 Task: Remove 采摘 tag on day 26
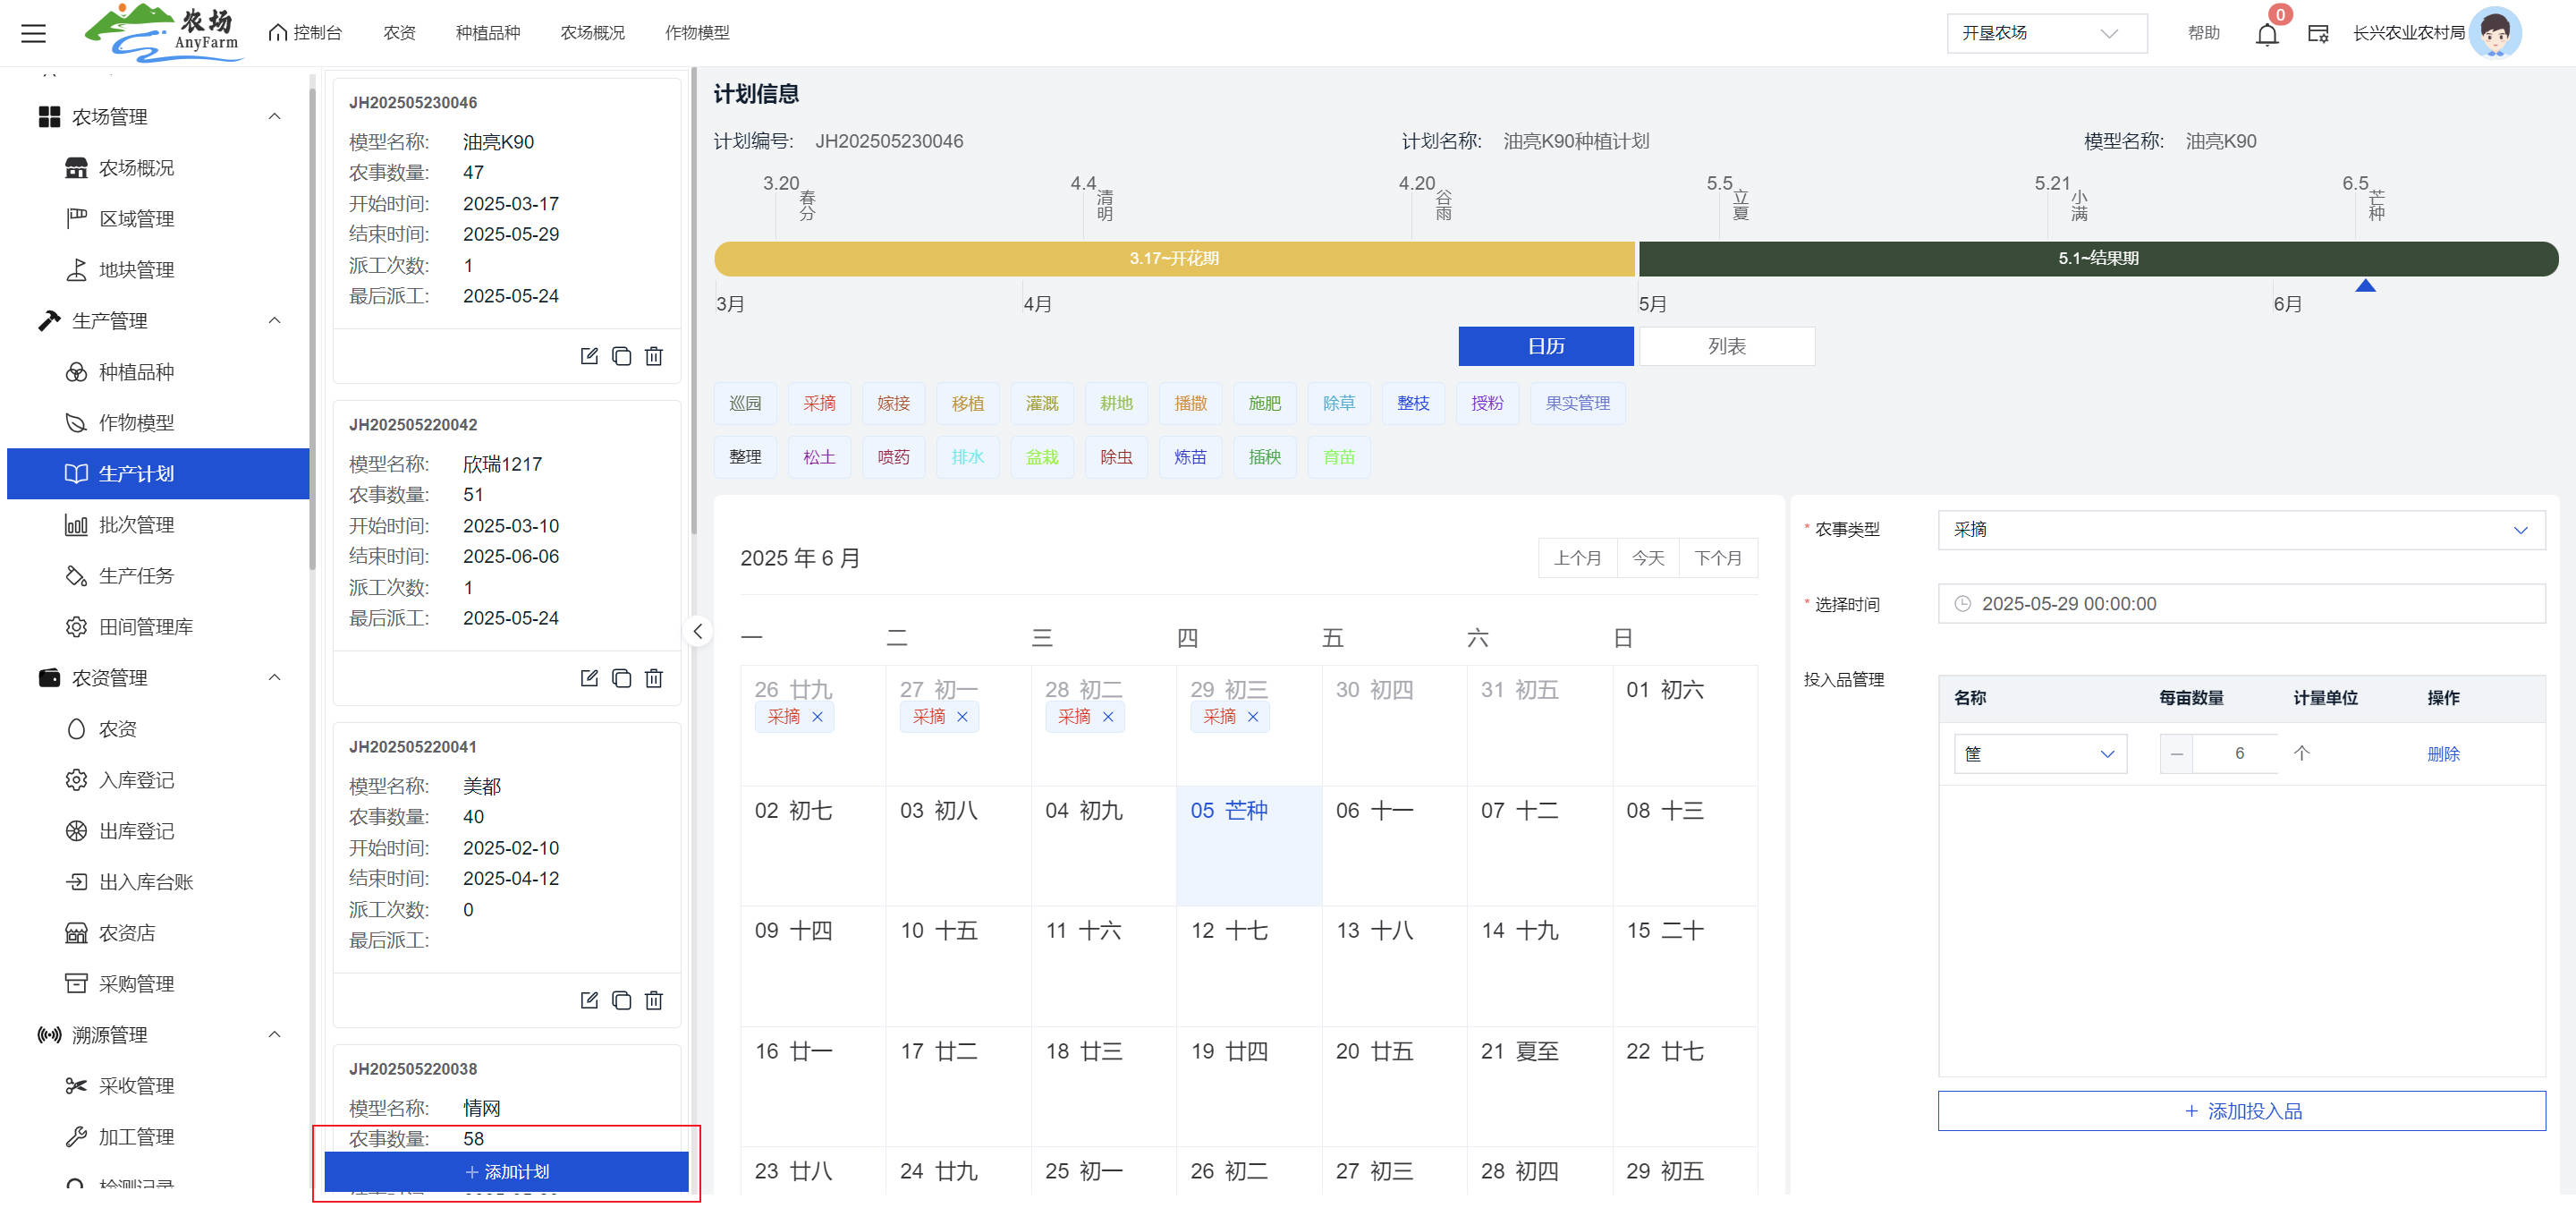(817, 717)
